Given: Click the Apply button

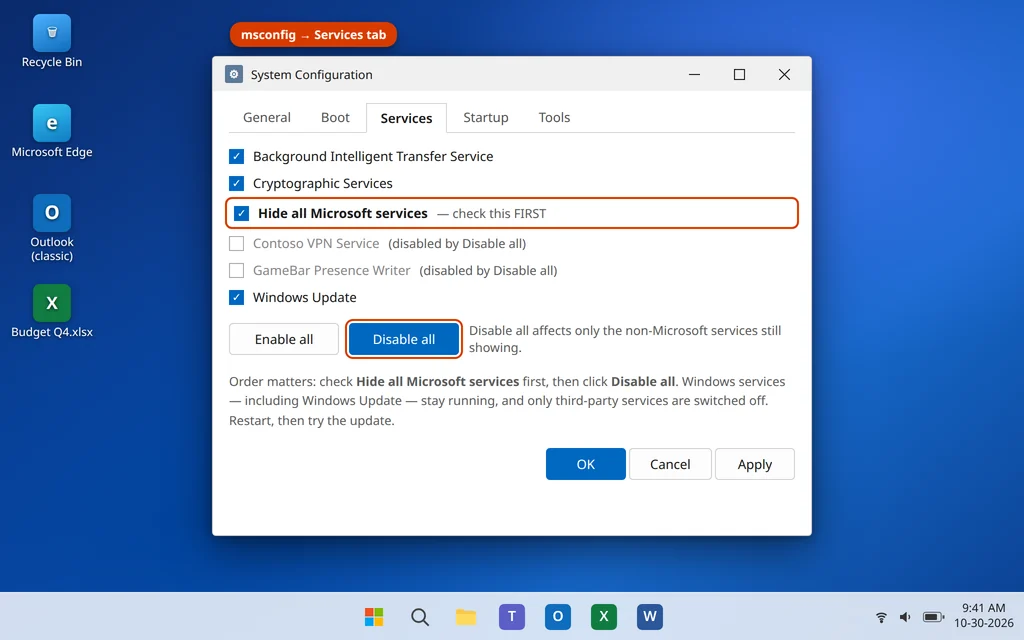Looking at the screenshot, I should (x=755, y=464).
